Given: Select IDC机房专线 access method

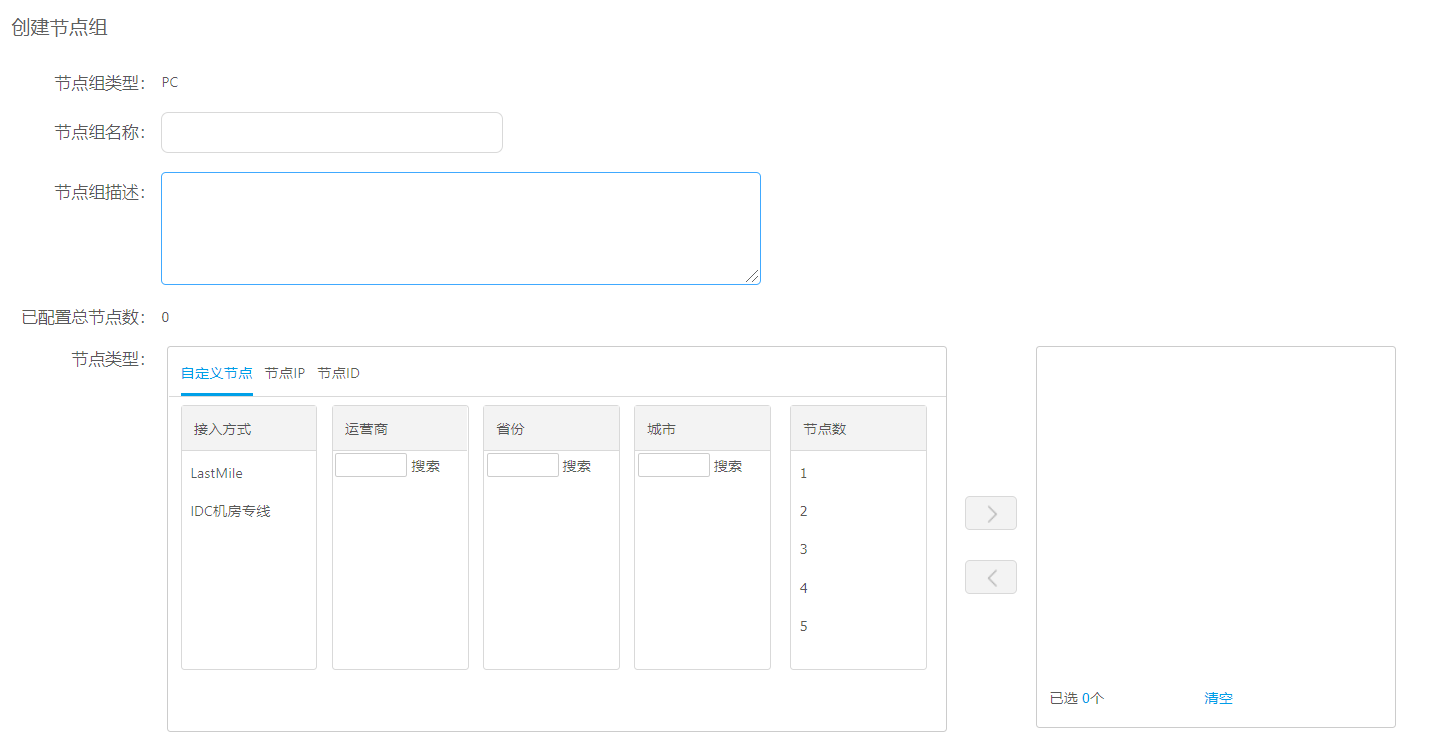Looking at the screenshot, I should (x=231, y=511).
